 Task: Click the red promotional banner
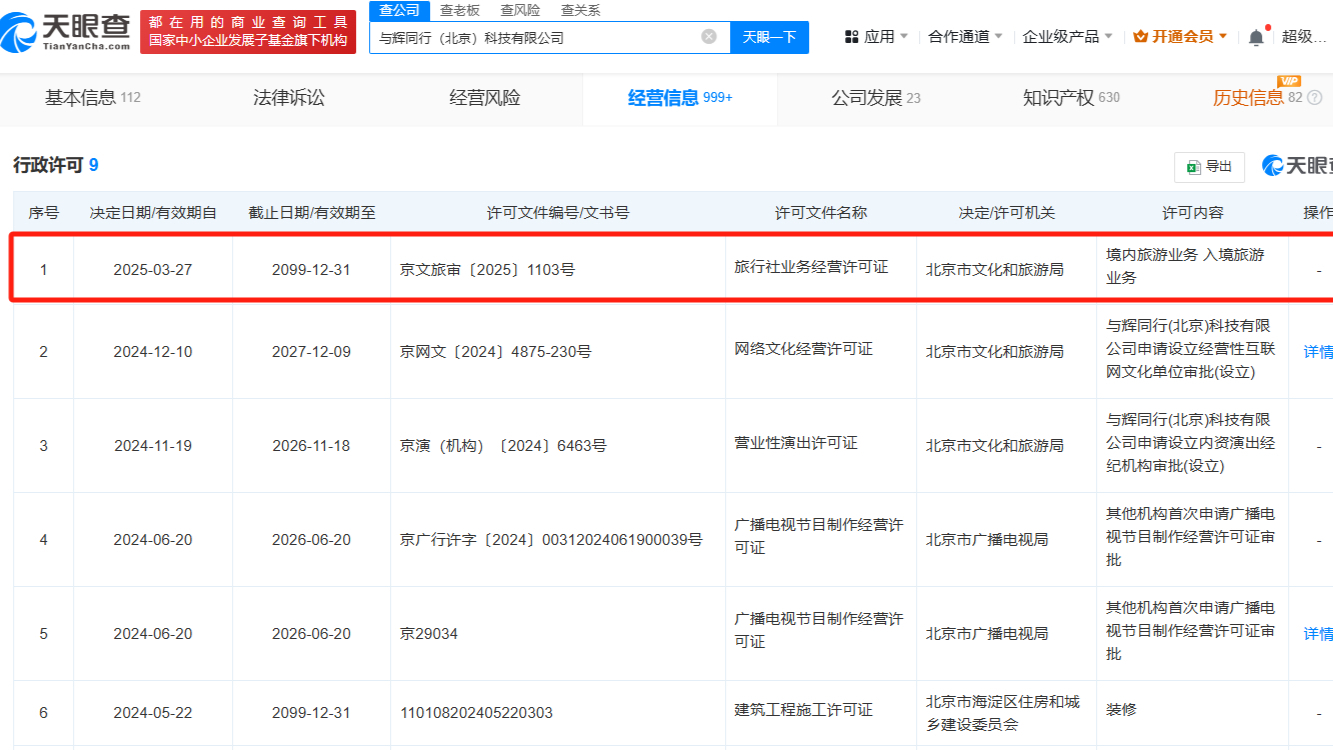coord(248,32)
